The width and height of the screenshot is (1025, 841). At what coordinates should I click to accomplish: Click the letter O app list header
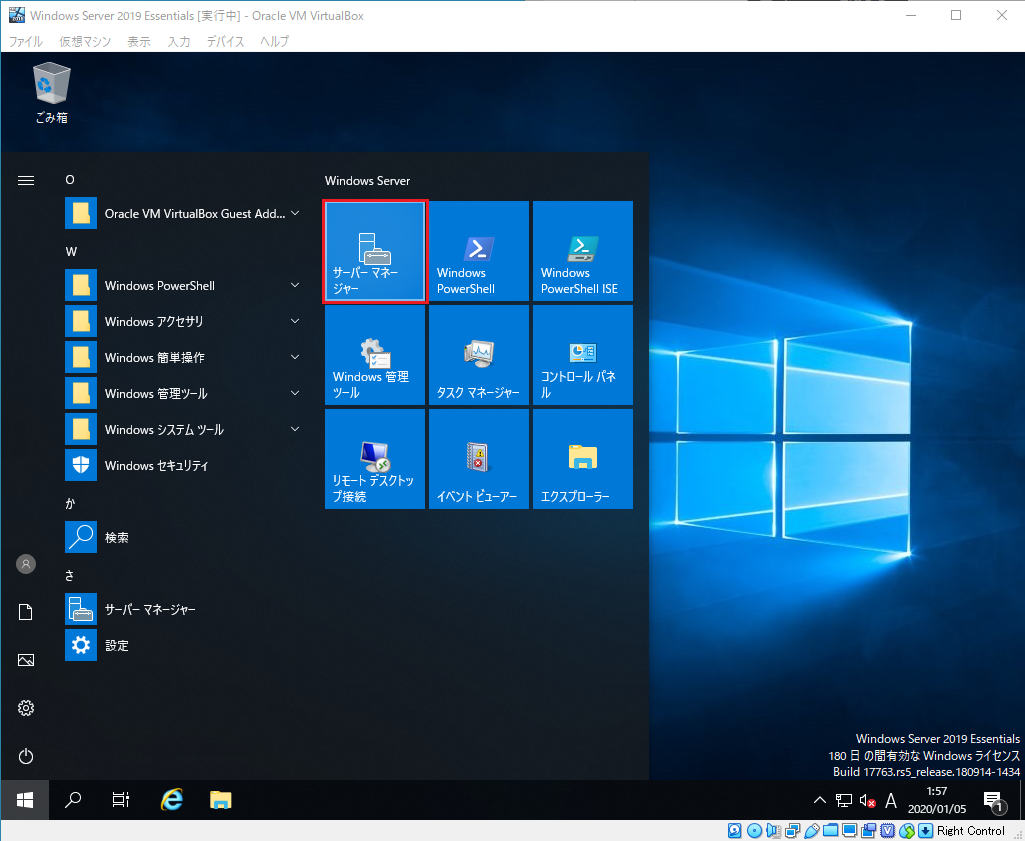70,180
